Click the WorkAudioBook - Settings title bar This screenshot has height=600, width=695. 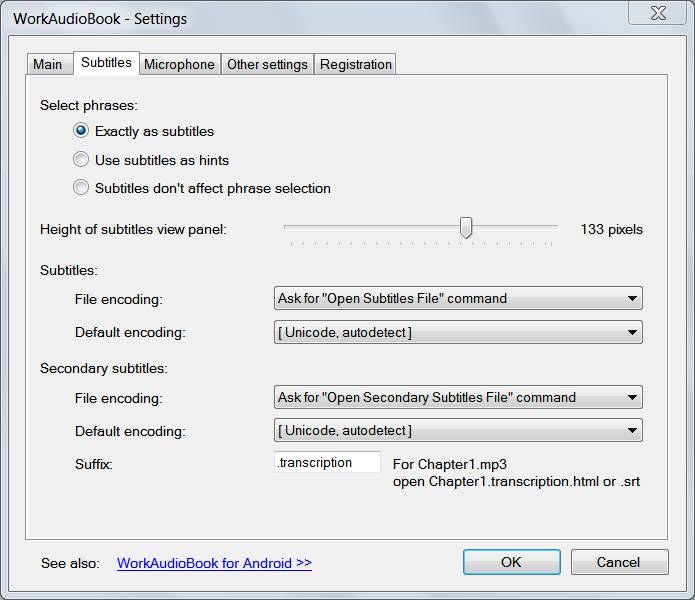[x=300, y=18]
